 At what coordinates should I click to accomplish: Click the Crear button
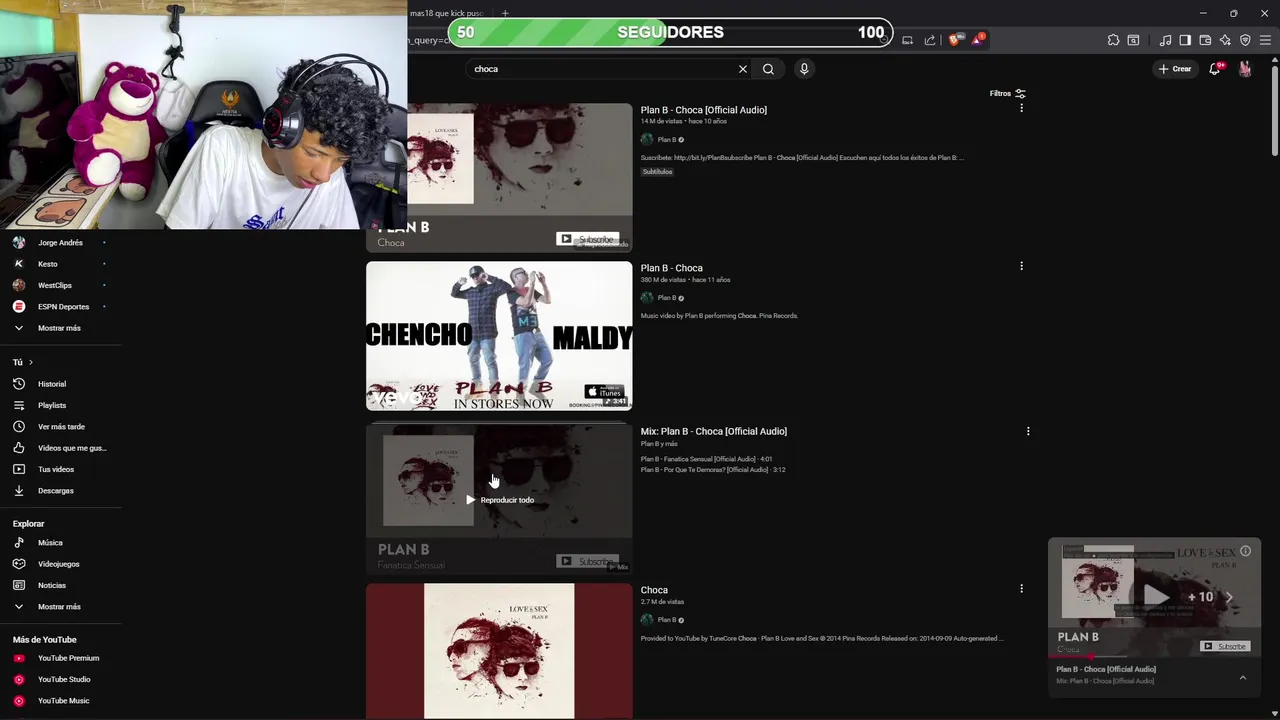[1175, 69]
